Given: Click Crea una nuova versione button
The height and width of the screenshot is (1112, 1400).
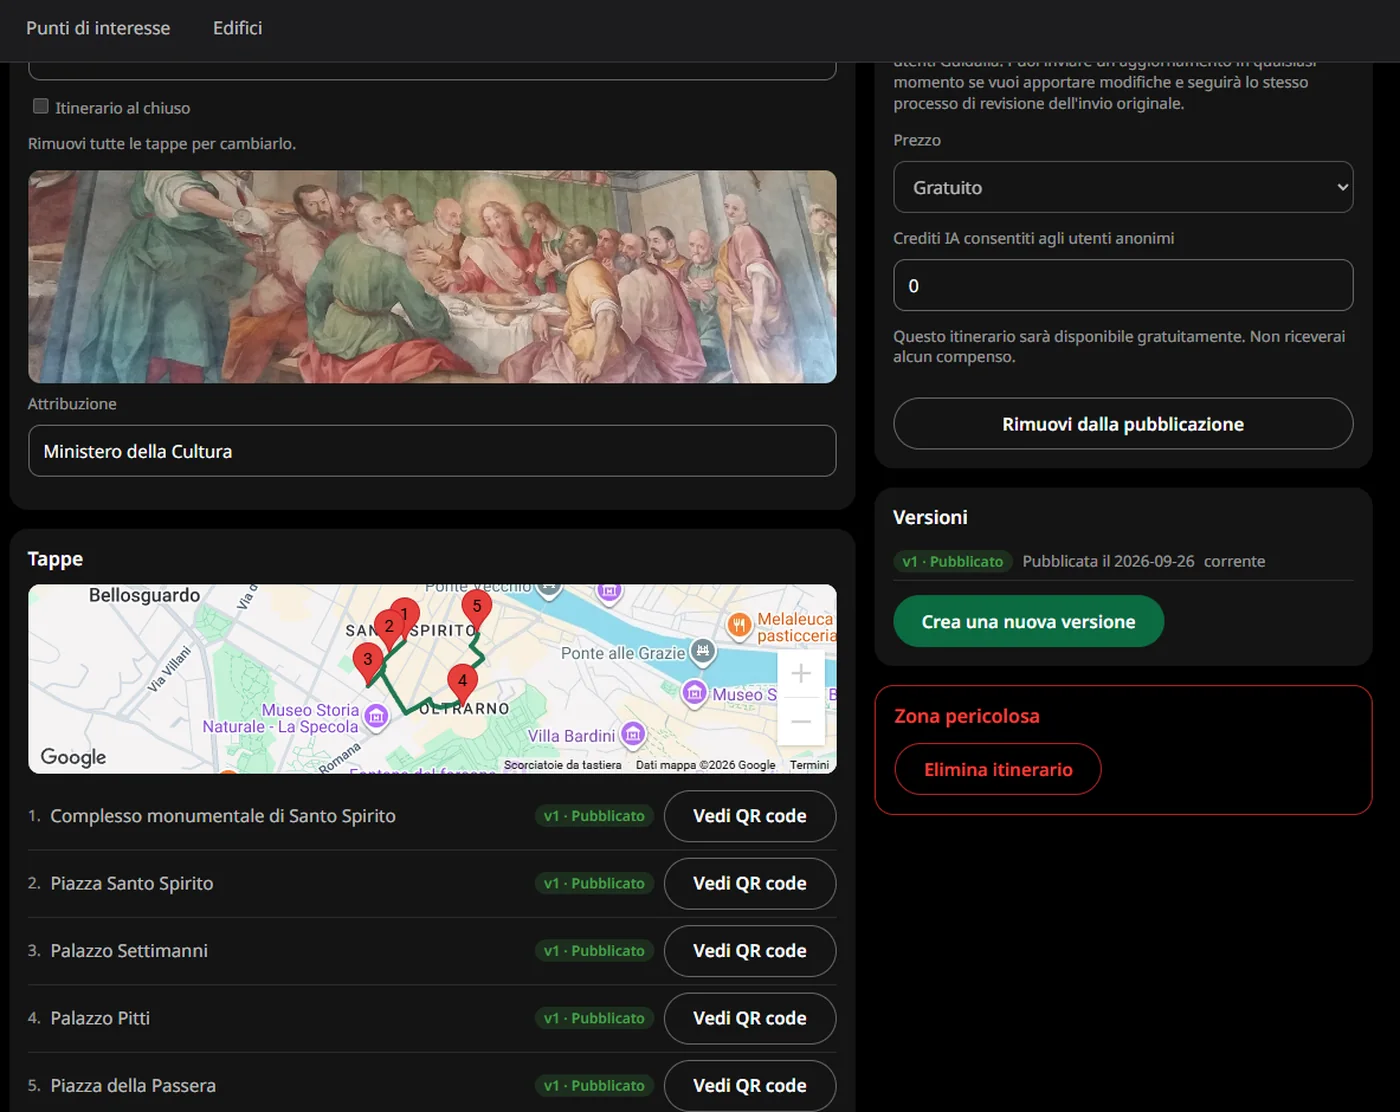Looking at the screenshot, I should pos(1028,621).
